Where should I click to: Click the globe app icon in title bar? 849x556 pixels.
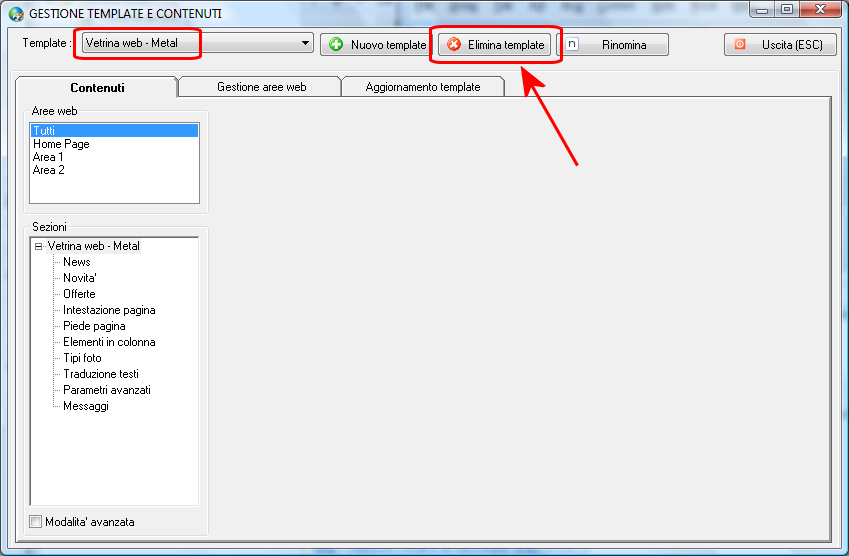click(16, 14)
